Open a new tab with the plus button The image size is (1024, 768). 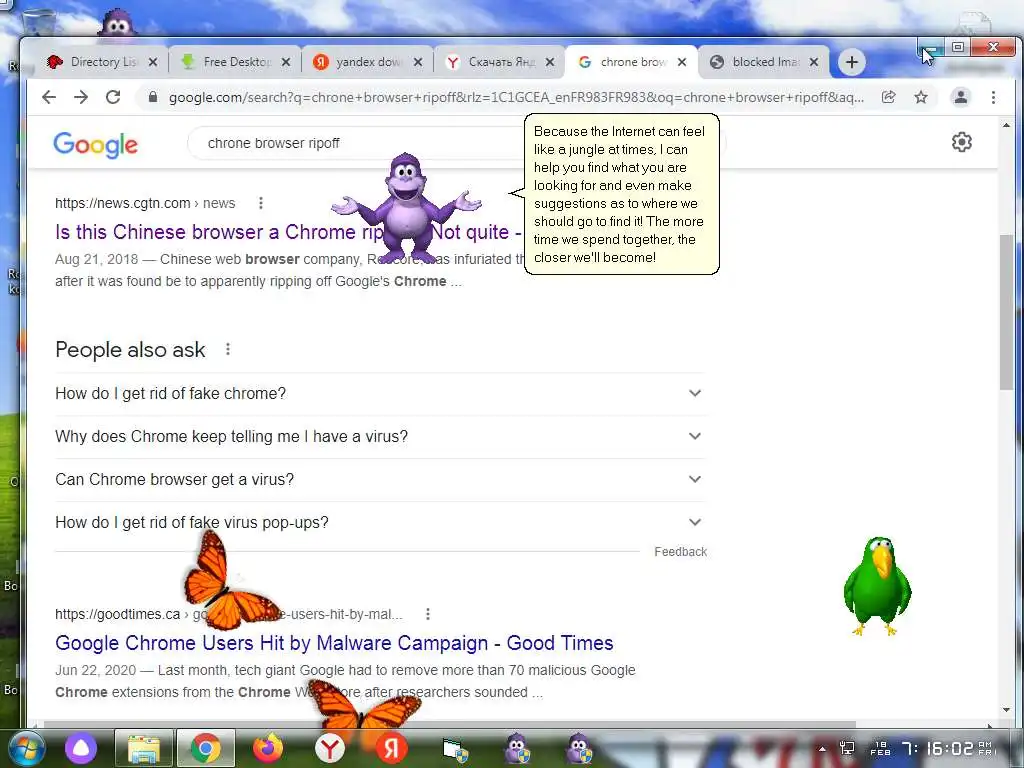point(852,62)
